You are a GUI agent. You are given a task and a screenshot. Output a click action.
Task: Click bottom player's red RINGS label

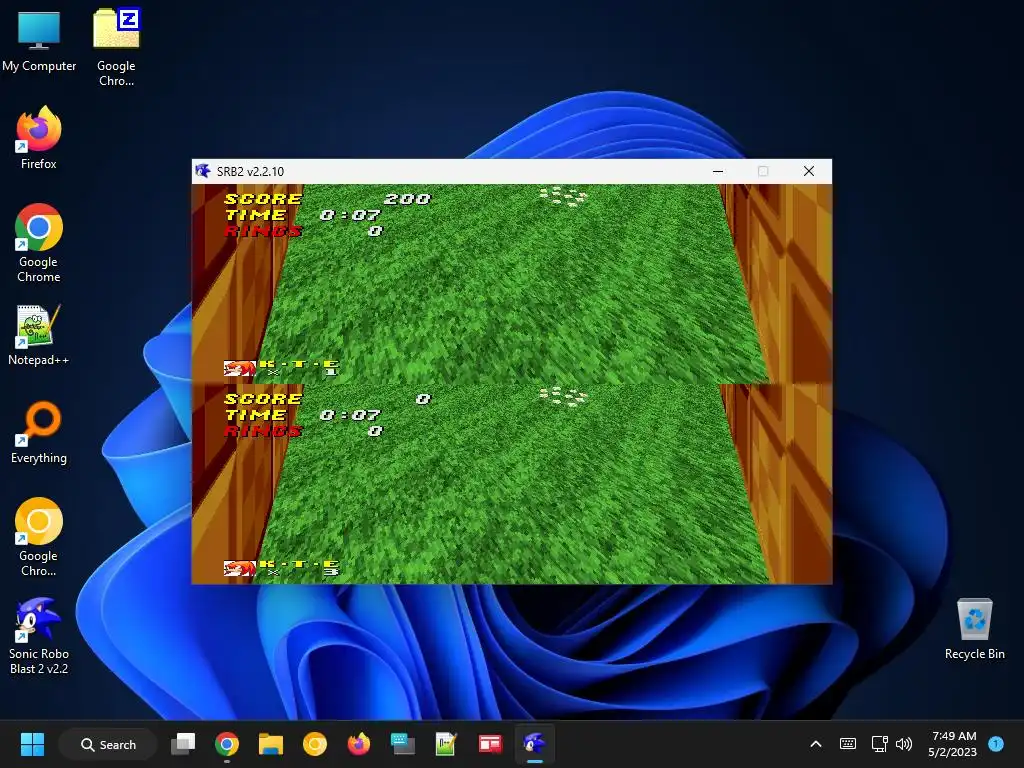[263, 431]
